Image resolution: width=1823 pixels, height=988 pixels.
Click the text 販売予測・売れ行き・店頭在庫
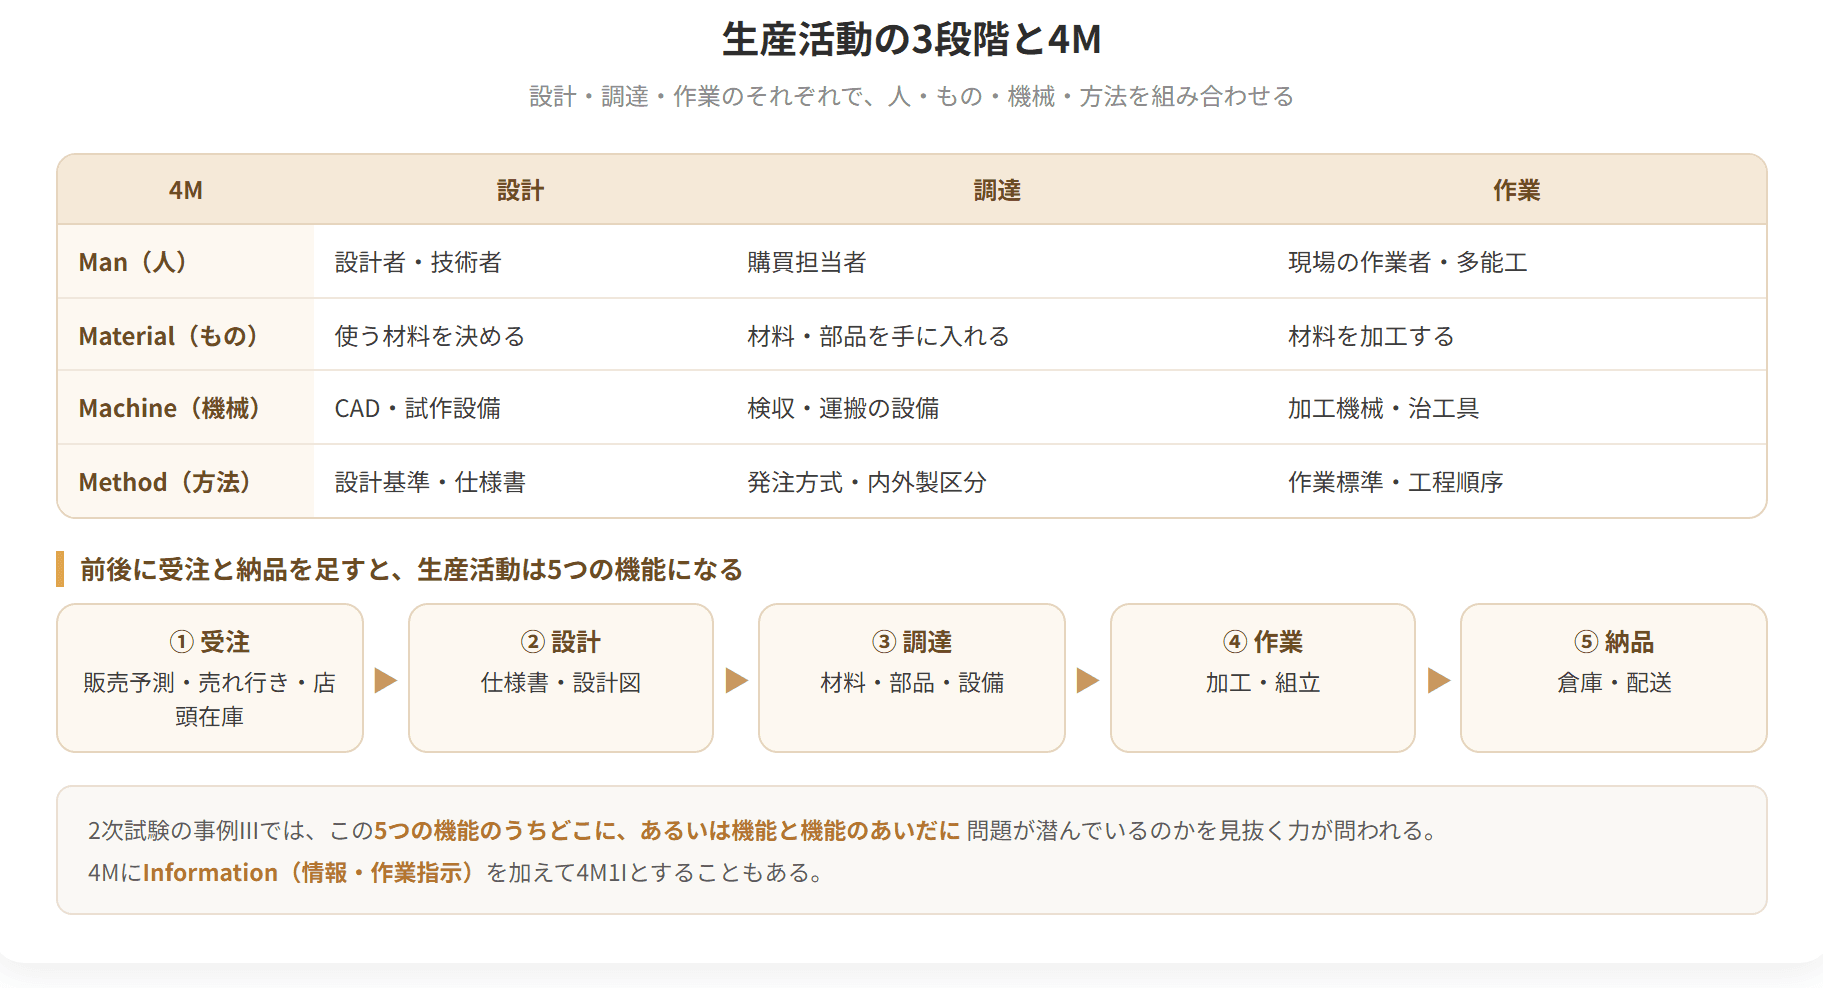(210, 699)
